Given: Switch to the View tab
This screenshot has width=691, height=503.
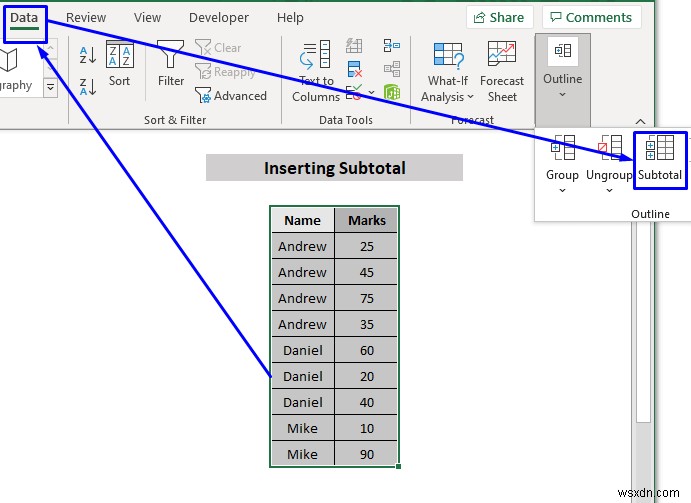Looking at the screenshot, I should pos(147,18).
